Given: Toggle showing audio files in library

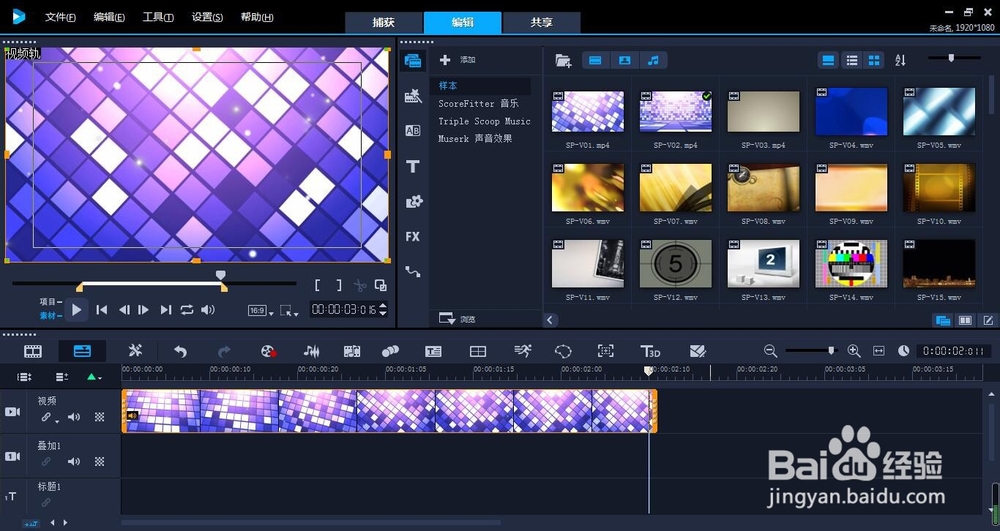Looking at the screenshot, I should [653, 61].
